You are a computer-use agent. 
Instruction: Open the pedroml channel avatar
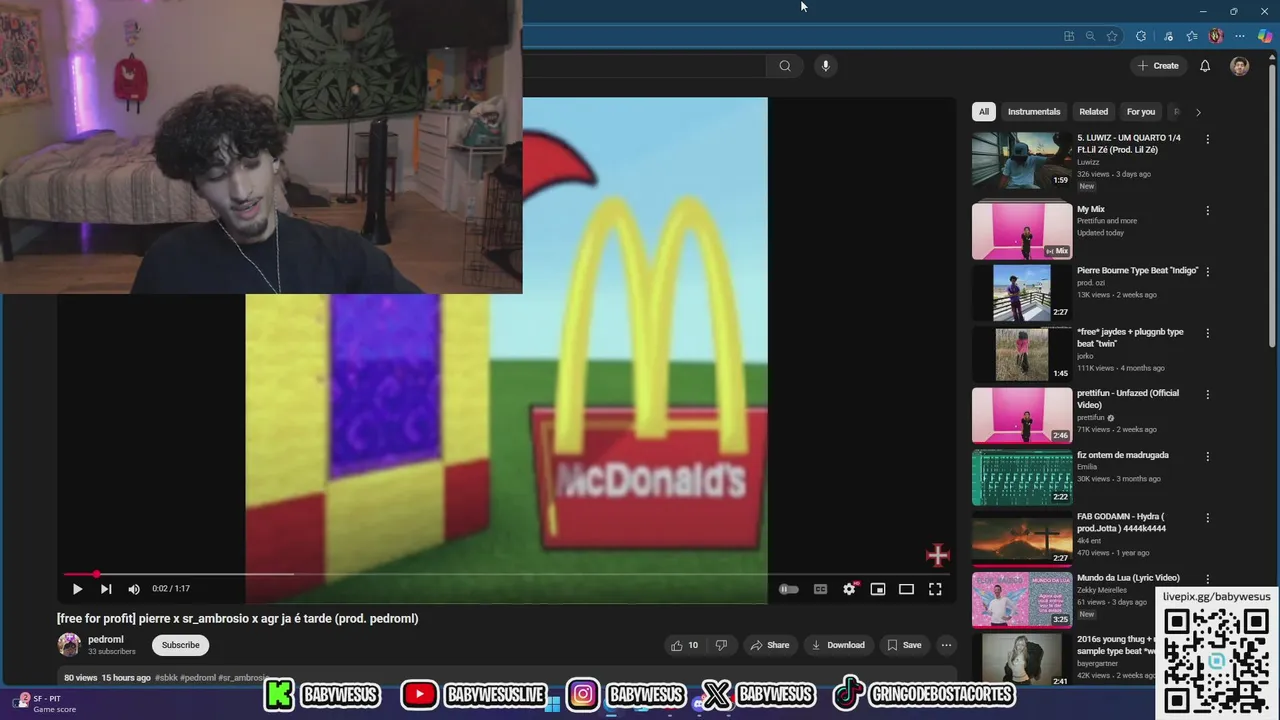pyautogui.click(x=69, y=645)
